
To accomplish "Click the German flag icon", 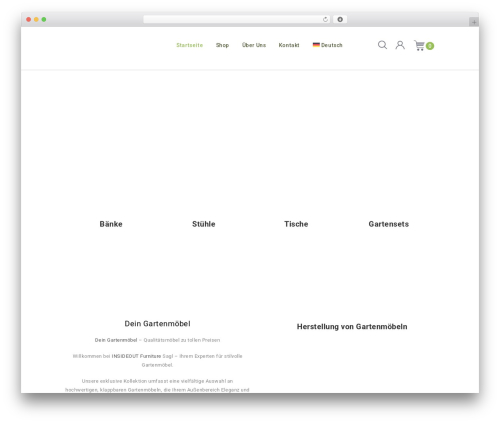I will click(x=316, y=45).
